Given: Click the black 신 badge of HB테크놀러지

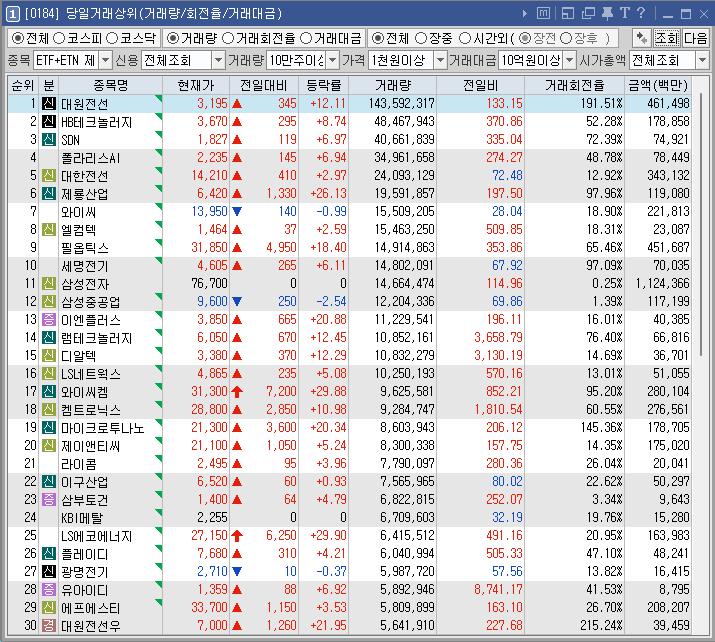Looking at the screenshot, I should click(x=49, y=121).
